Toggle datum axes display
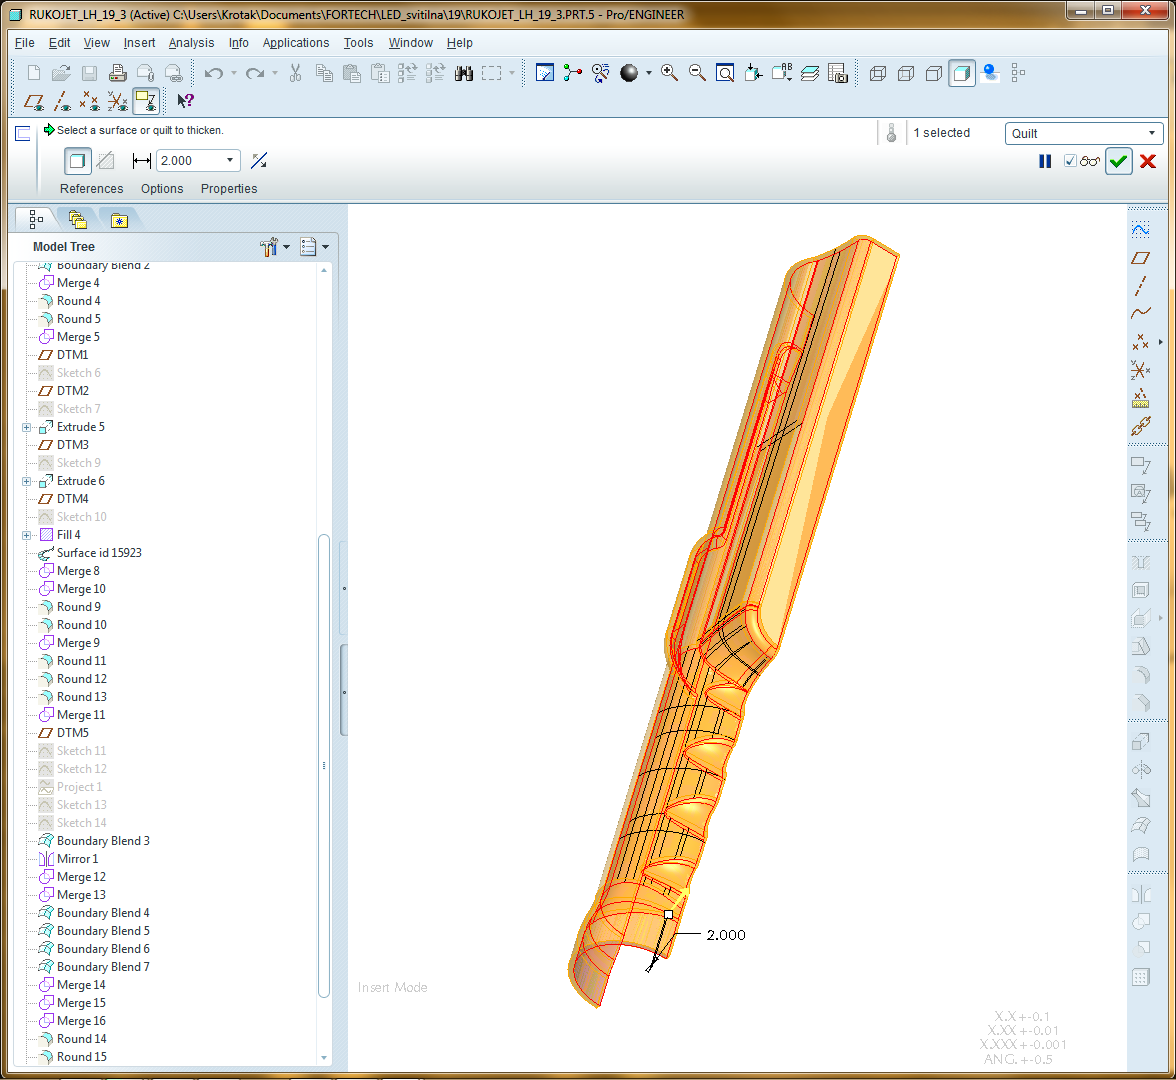 tap(62, 100)
